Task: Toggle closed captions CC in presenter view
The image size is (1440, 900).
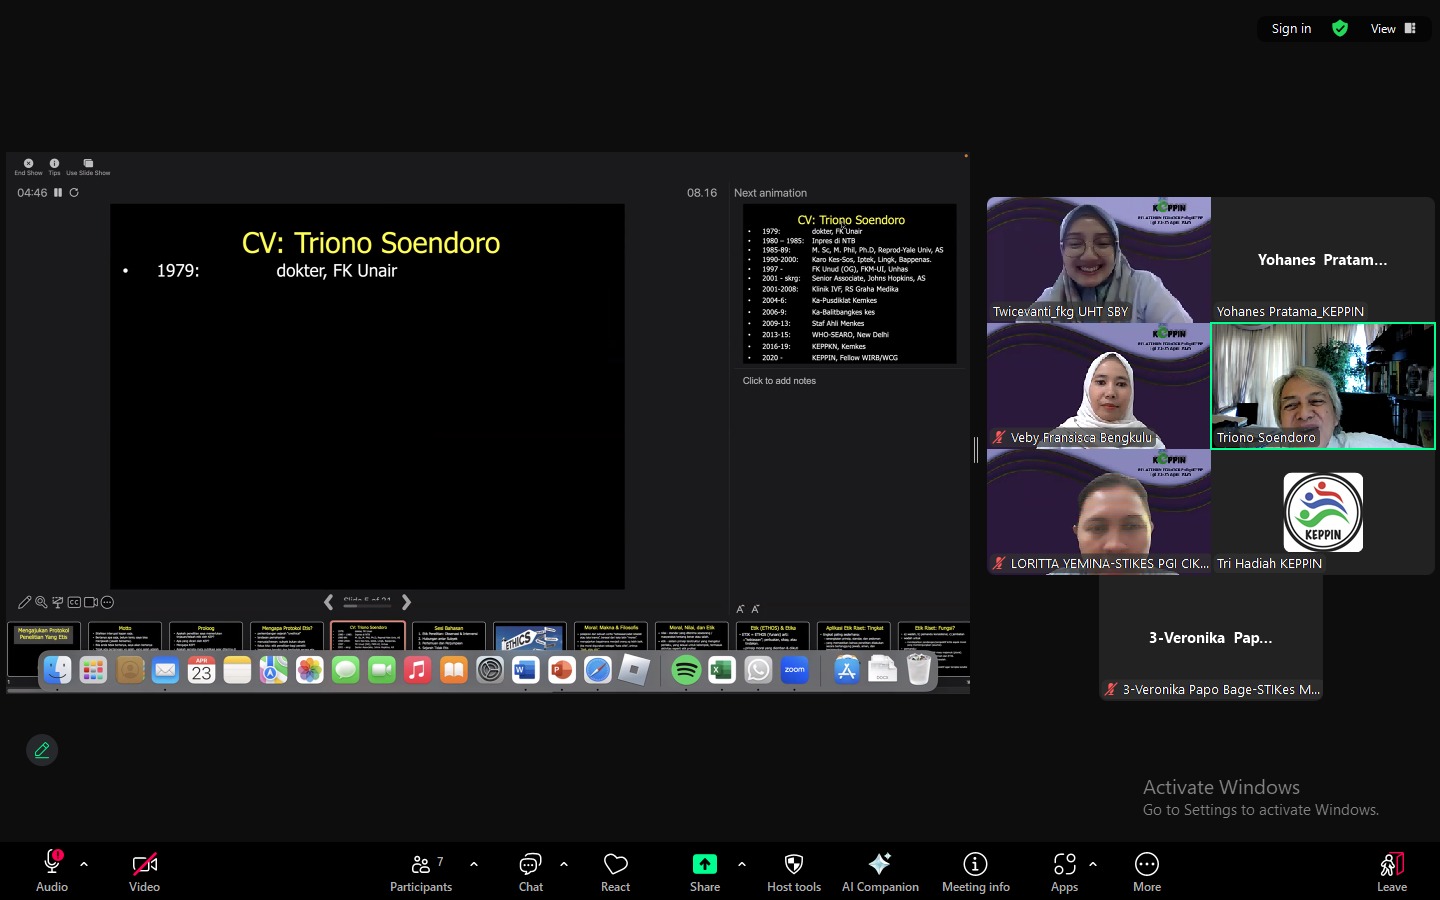Action: 74,602
